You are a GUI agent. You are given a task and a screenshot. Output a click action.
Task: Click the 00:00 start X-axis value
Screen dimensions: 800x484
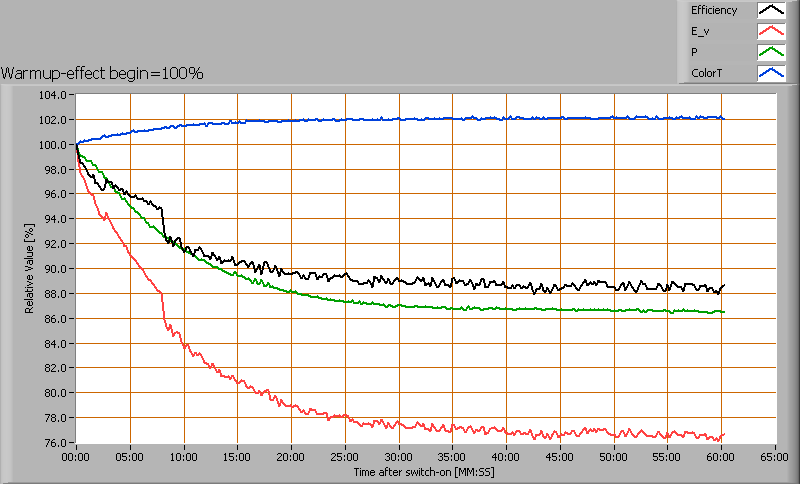tap(76, 456)
